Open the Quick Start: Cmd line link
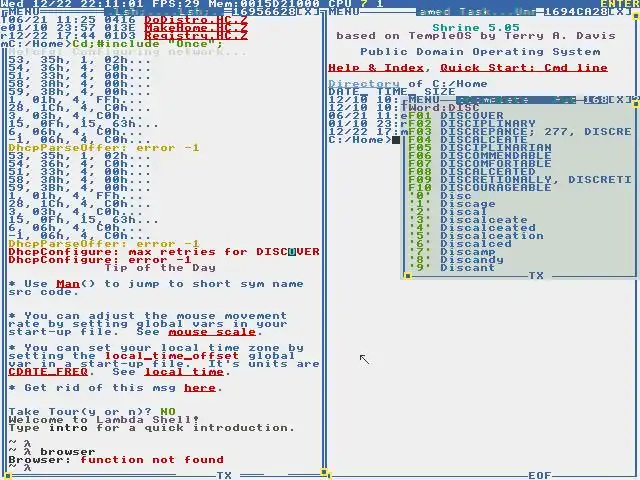This screenshot has height=480, width=640. click(524, 68)
